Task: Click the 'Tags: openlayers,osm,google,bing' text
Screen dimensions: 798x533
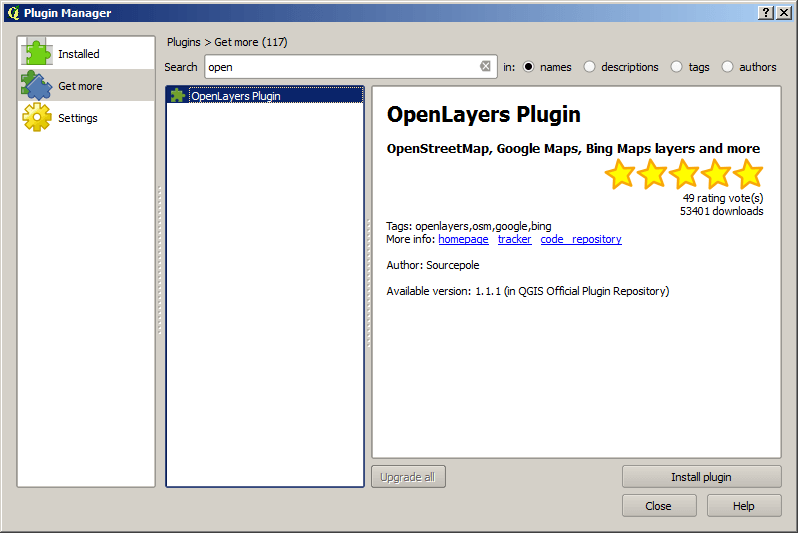Action: [469, 226]
